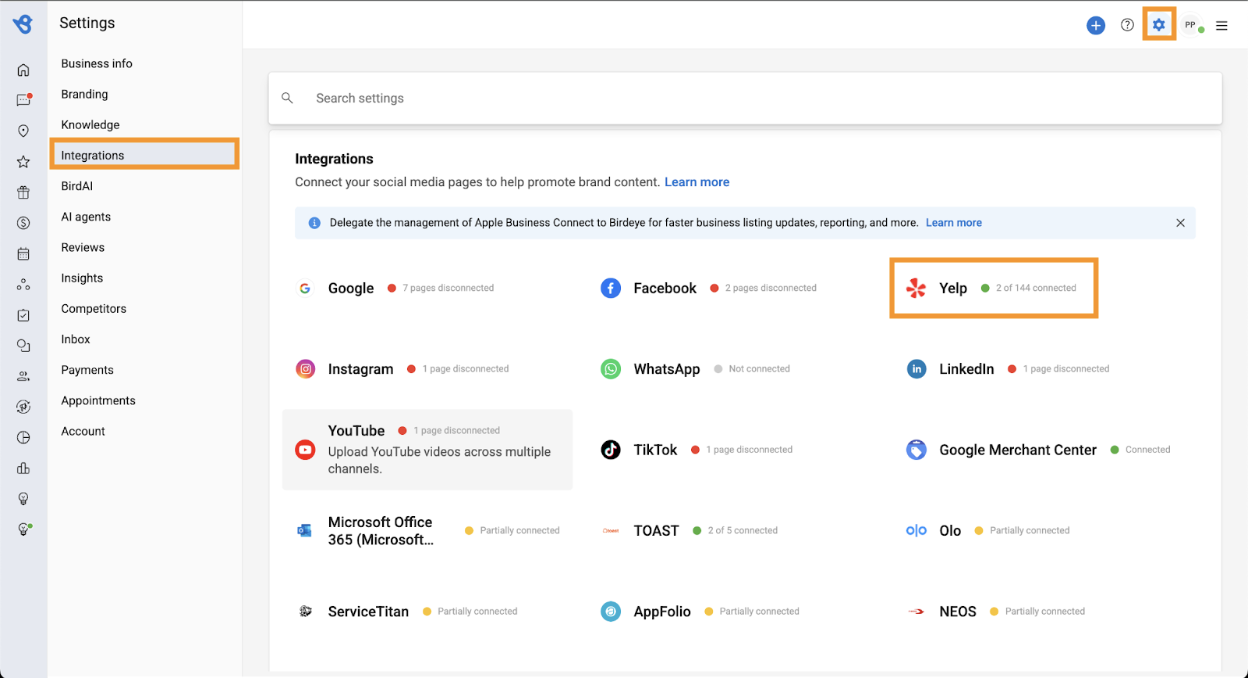Image resolution: width=1248 pixels, height=680 pixels.
Task: Open Inbox messages icon with red badge
Action: click(23, 100)
